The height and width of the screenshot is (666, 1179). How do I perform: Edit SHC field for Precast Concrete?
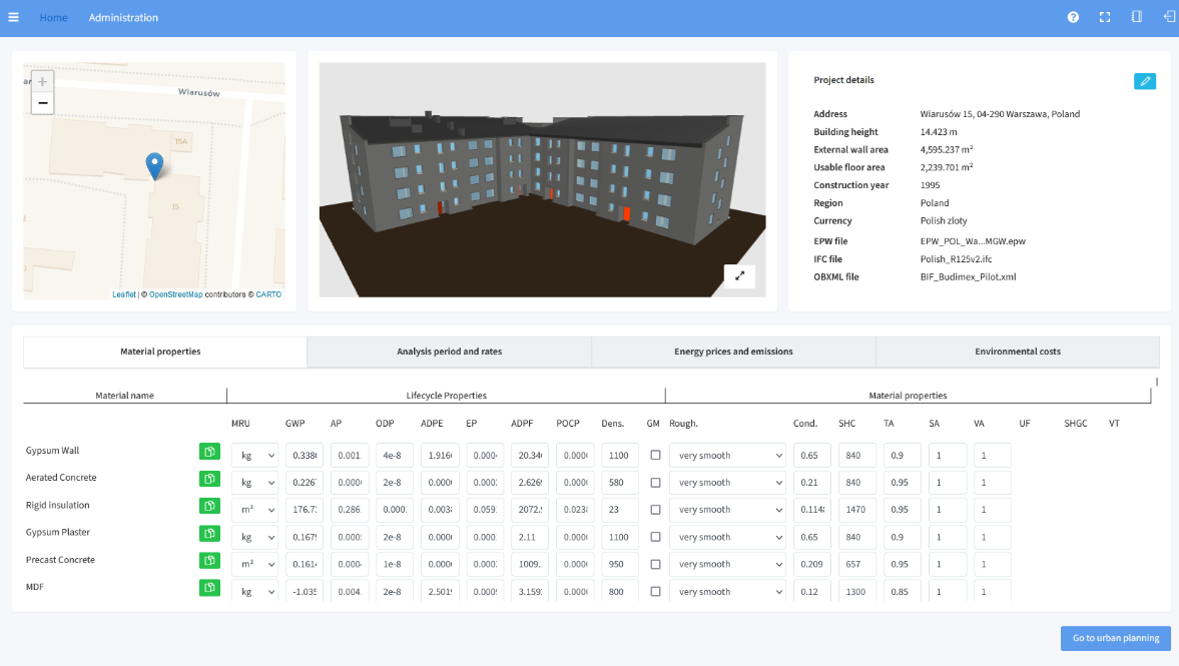[857, 565]
